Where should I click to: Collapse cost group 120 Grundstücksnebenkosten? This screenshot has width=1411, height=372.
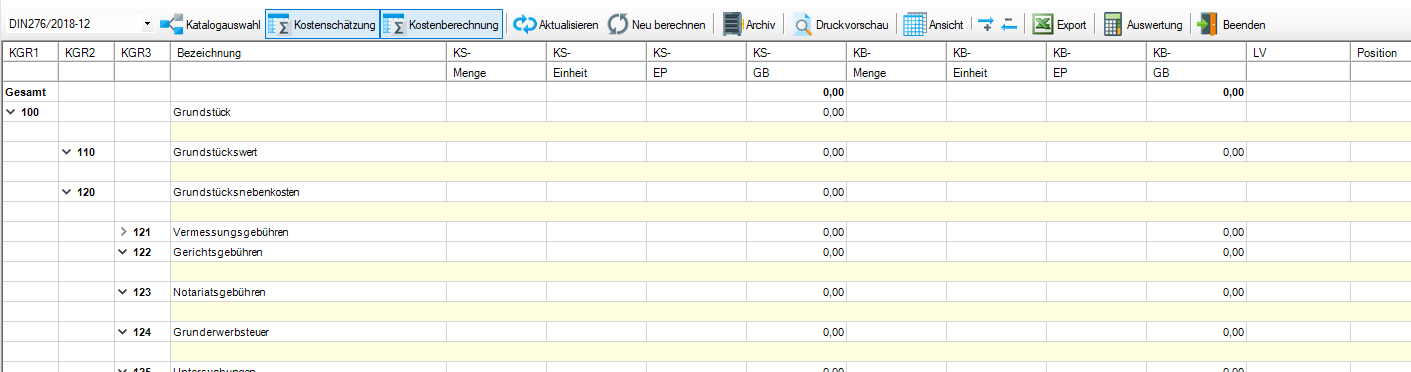coord(67,192)
